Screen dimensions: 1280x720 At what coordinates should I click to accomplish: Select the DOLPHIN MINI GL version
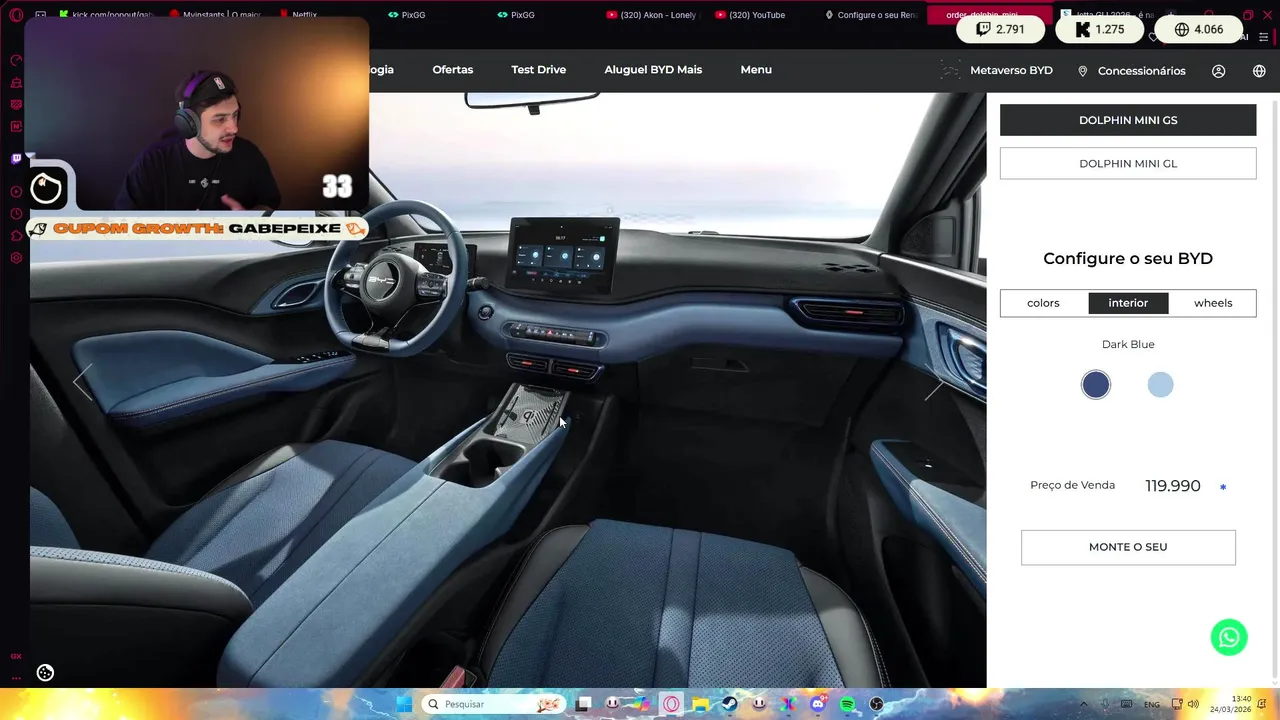pyautogui.click(x=1128, y=163)
